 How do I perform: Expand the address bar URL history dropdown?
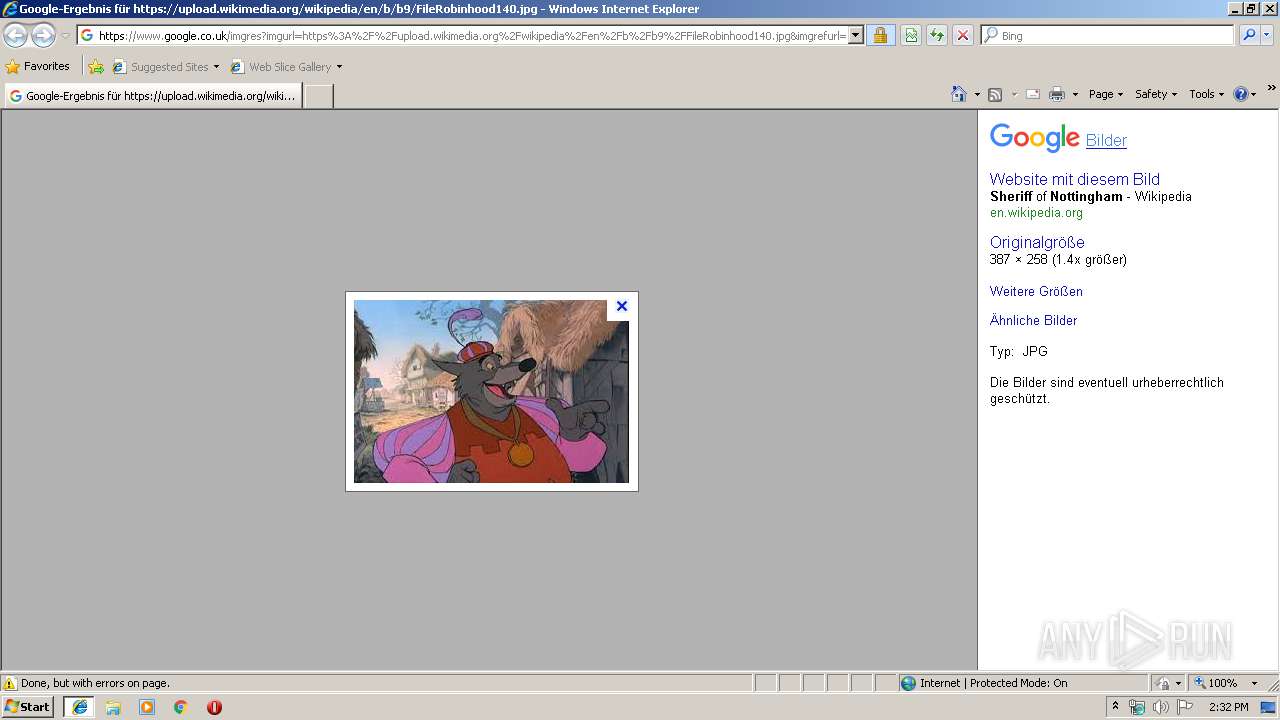coord(855,36)
